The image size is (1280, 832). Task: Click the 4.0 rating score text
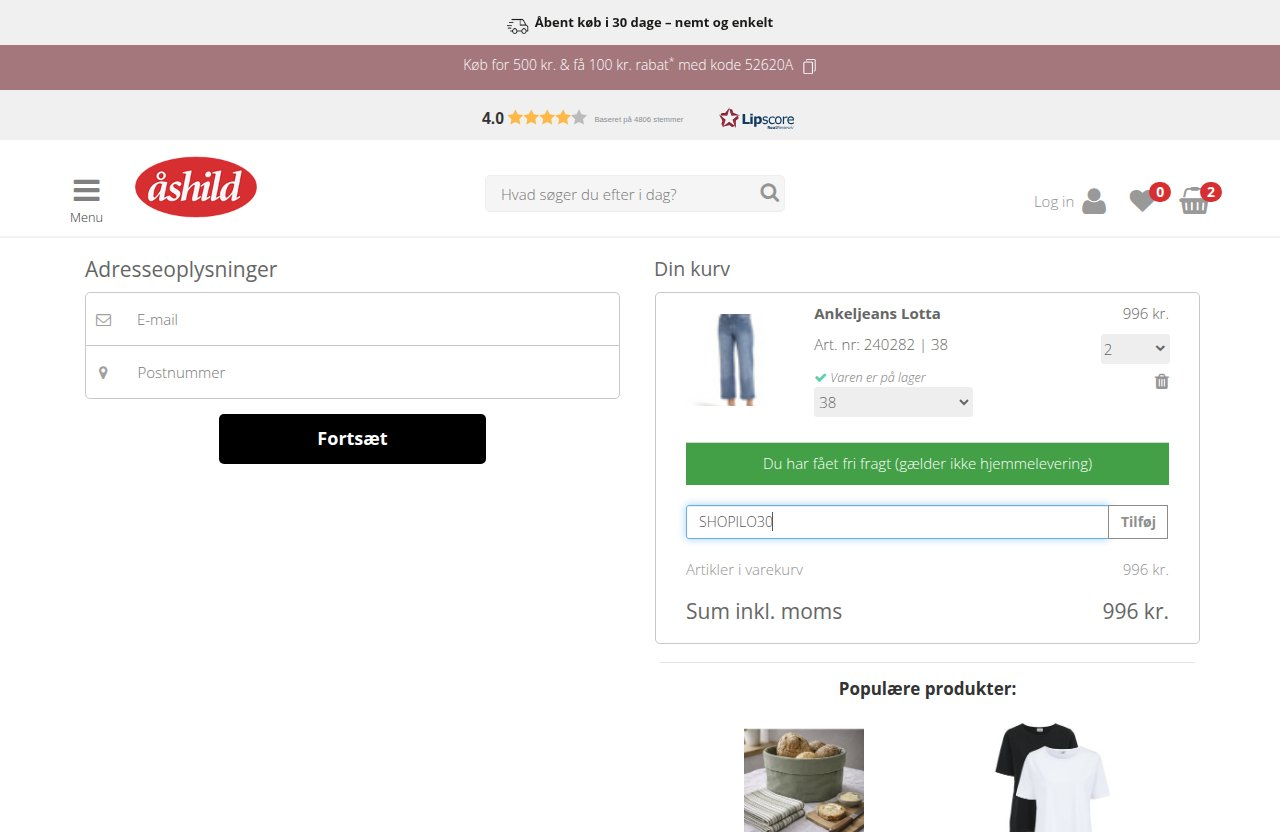click(492, 118)
